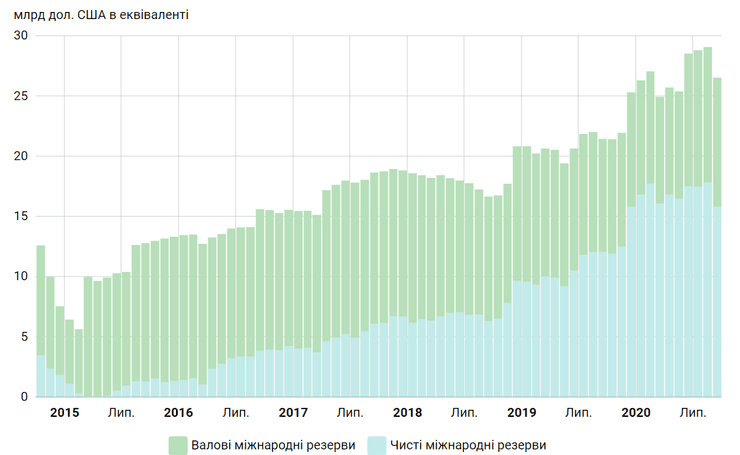Screen dimensions: 740x455
Task: Click the 15 value on the y-axis
Action: tap(20, 216)
